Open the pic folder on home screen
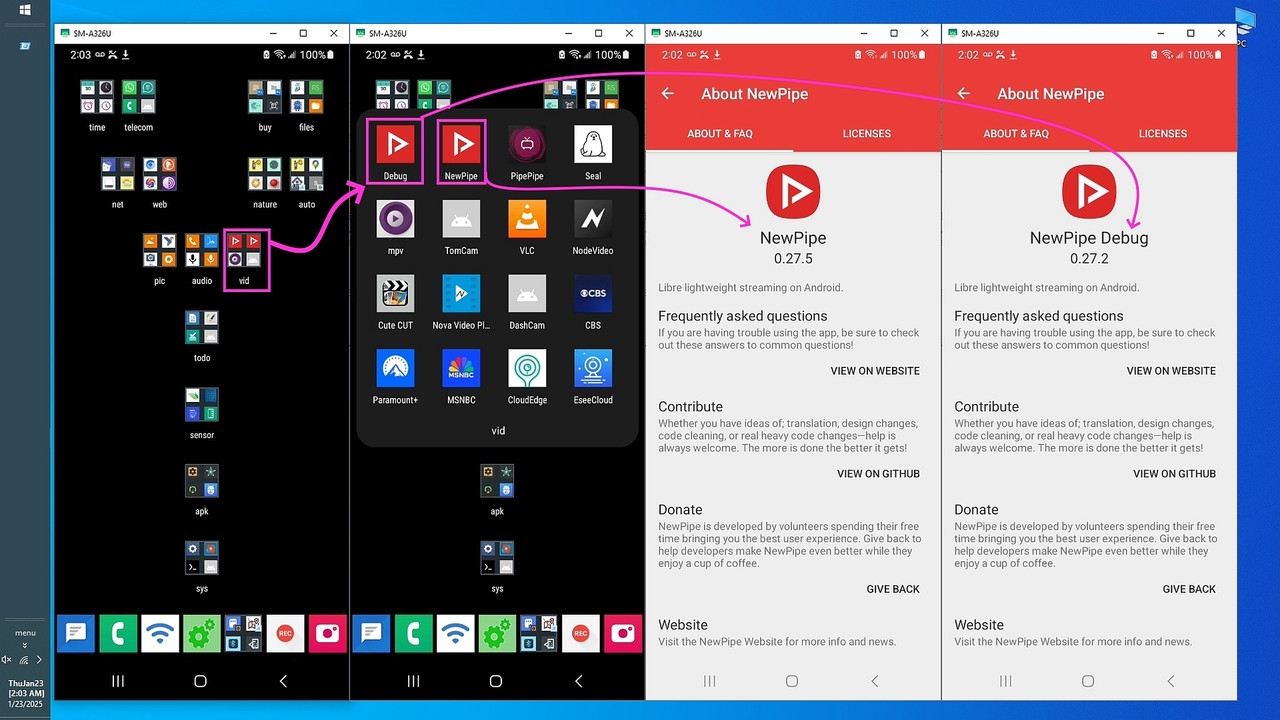 click(160, 250)
